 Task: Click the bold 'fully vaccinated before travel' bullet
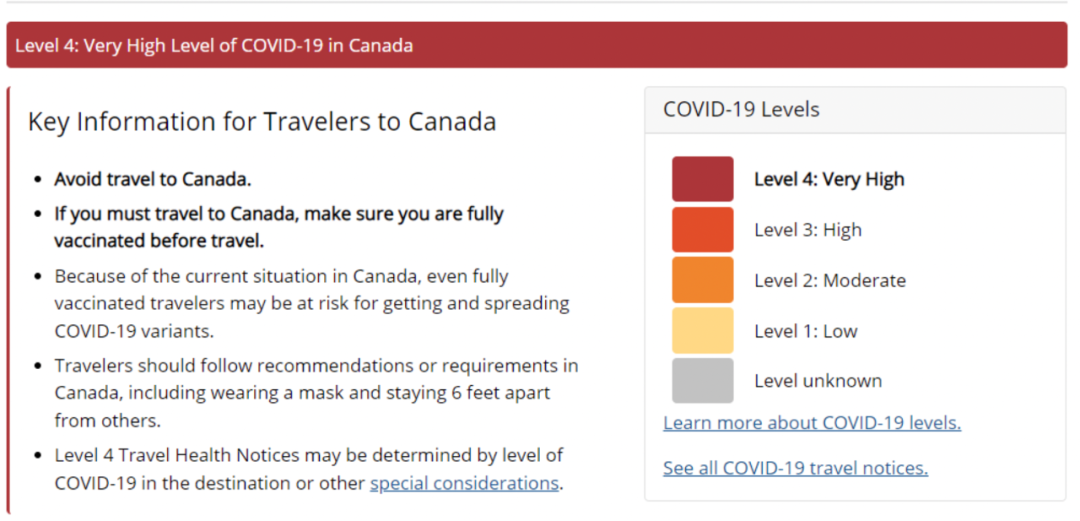point(279,227)
